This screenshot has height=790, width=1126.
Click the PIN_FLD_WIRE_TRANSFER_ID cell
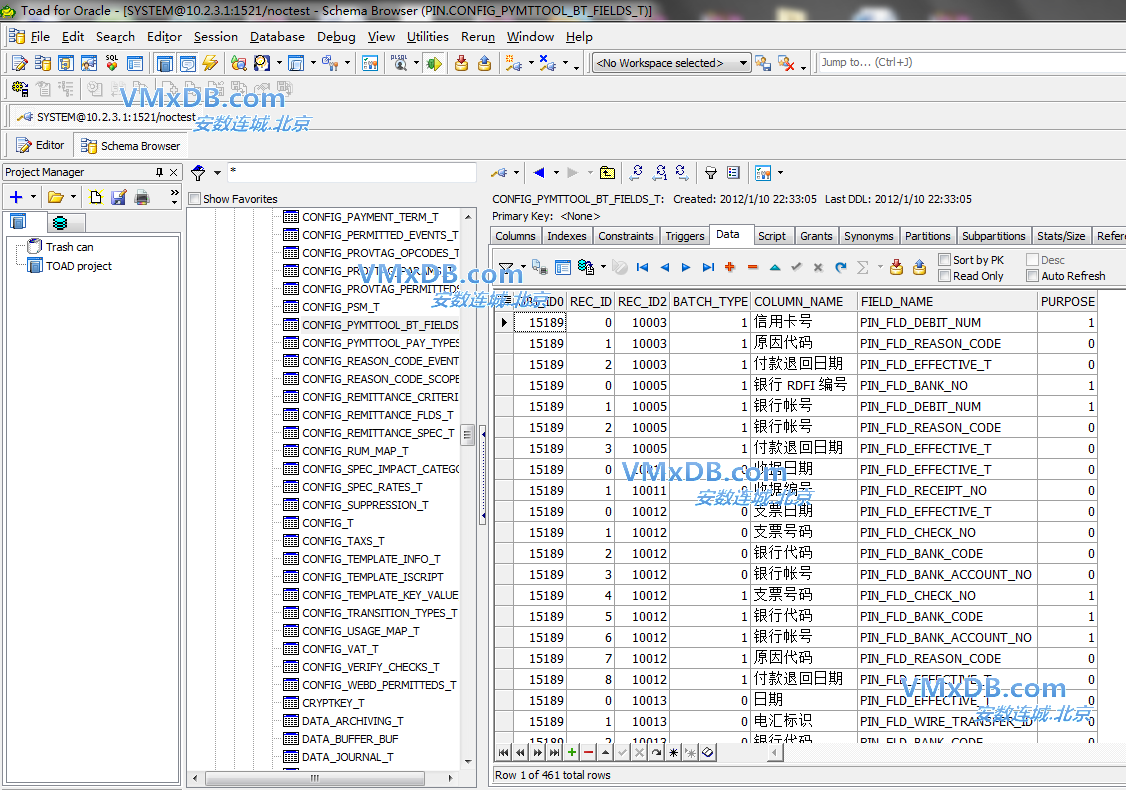[x=948, y=721]
